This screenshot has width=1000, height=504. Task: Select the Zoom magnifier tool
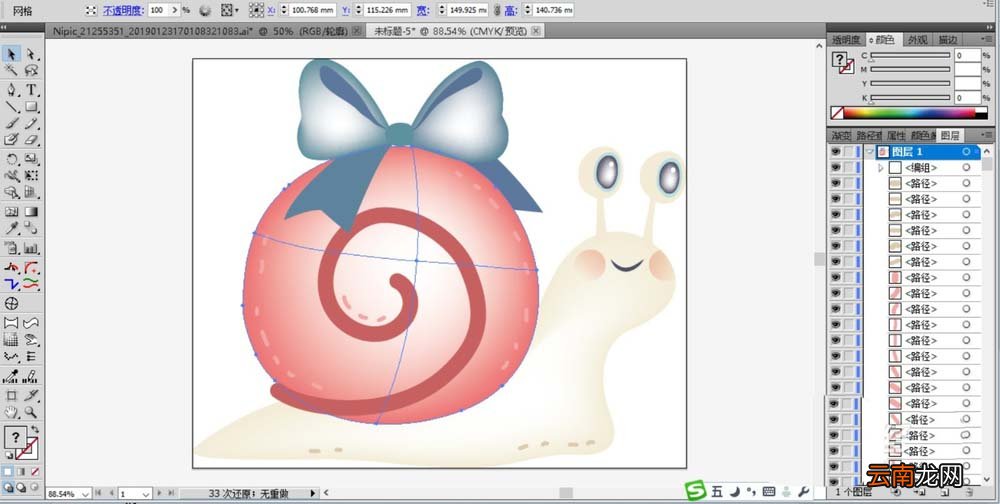click(31, 412)
